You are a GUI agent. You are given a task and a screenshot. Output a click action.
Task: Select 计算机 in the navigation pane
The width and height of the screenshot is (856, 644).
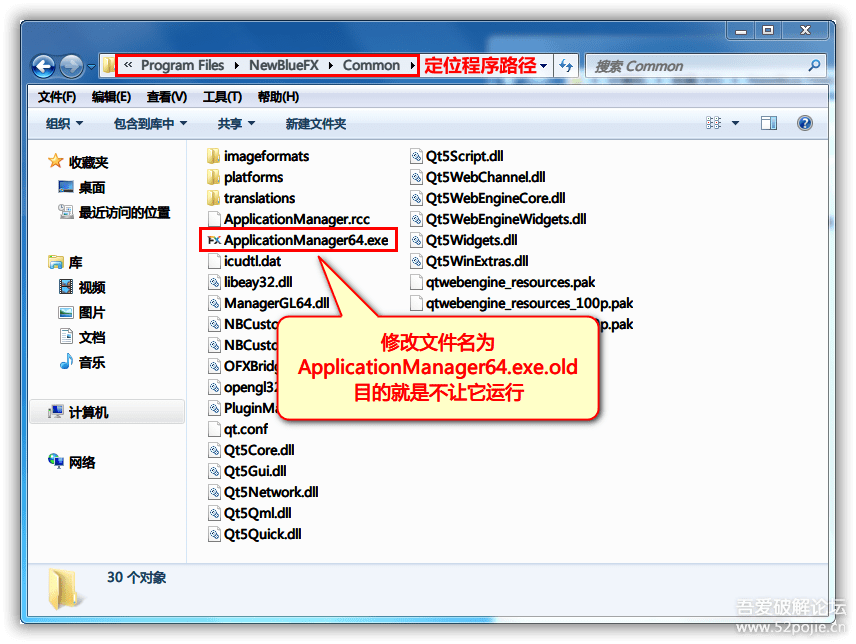pos(88,412)
